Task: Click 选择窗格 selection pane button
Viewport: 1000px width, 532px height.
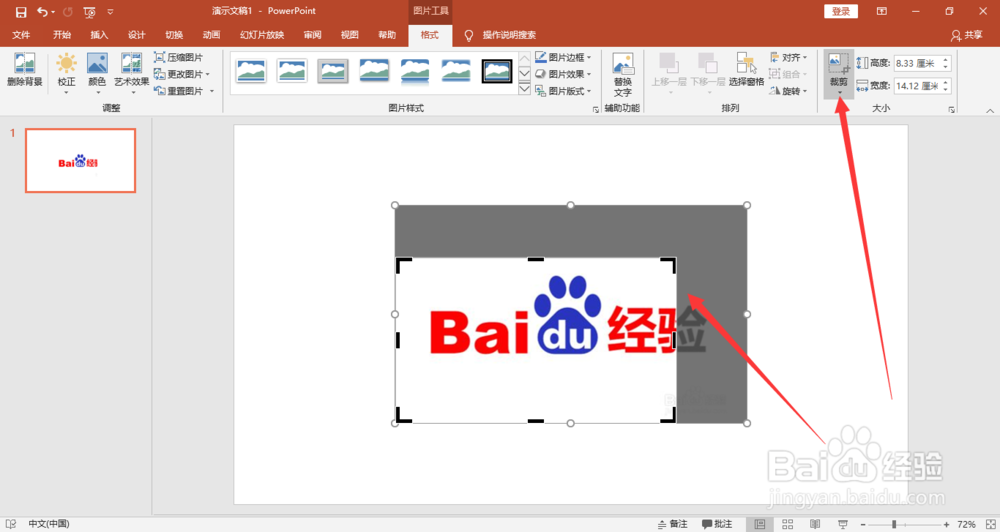Action: pos(746,70)
